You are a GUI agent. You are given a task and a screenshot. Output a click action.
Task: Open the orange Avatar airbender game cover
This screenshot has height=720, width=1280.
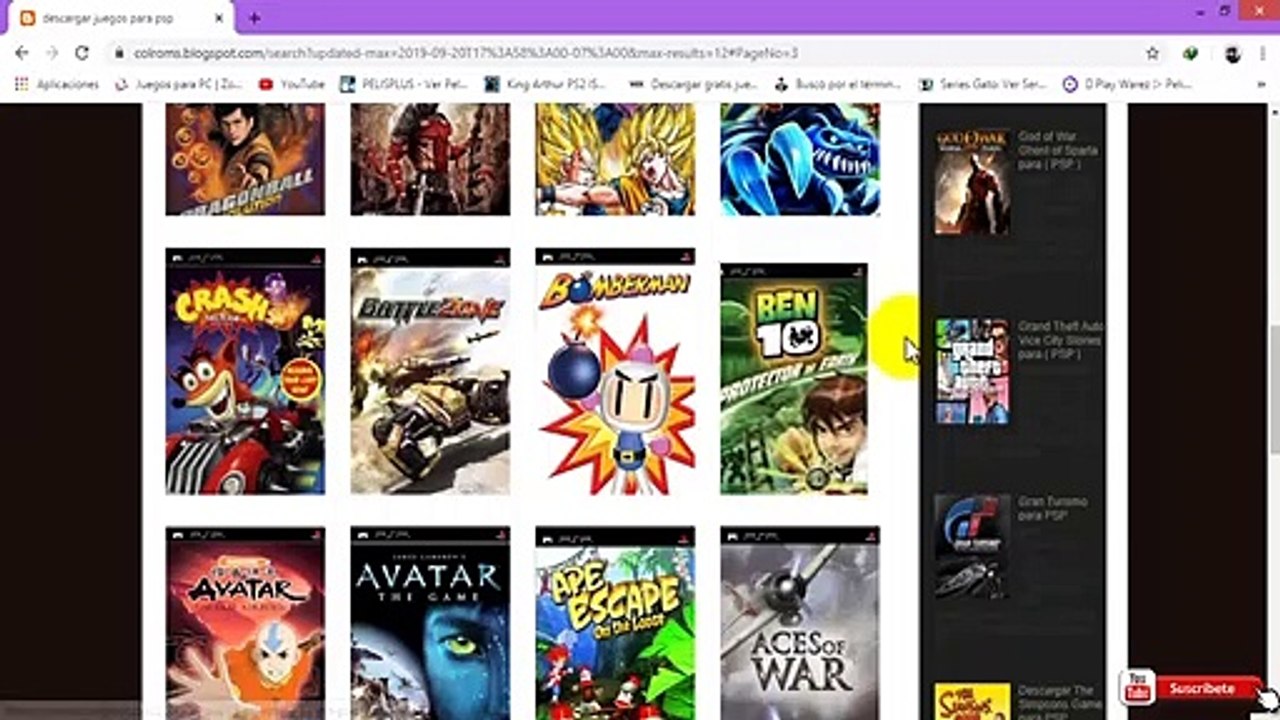click(245, 623)
